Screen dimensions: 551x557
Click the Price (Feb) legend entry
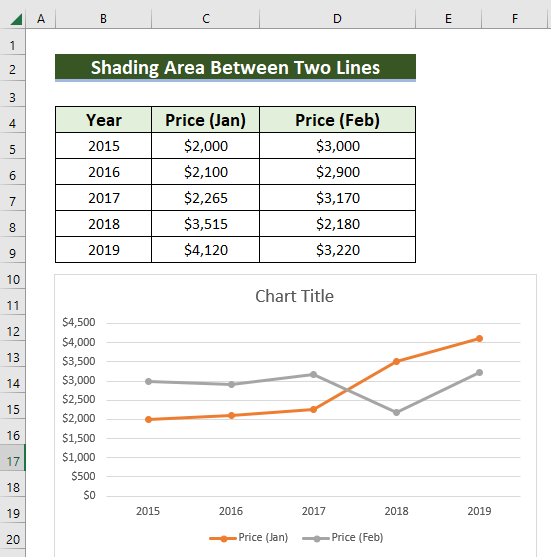pyautogui.click(x=343, y=537)
